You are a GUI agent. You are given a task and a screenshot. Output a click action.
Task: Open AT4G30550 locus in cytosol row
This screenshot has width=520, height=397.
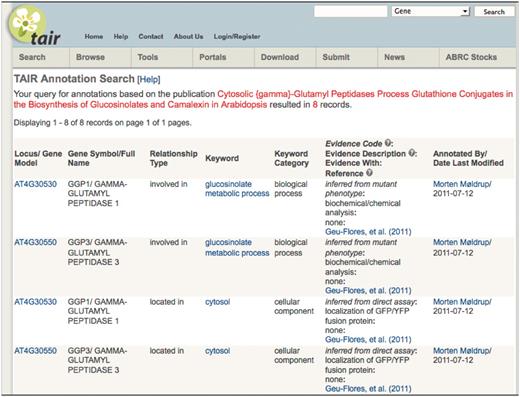(x=35, y=351)
